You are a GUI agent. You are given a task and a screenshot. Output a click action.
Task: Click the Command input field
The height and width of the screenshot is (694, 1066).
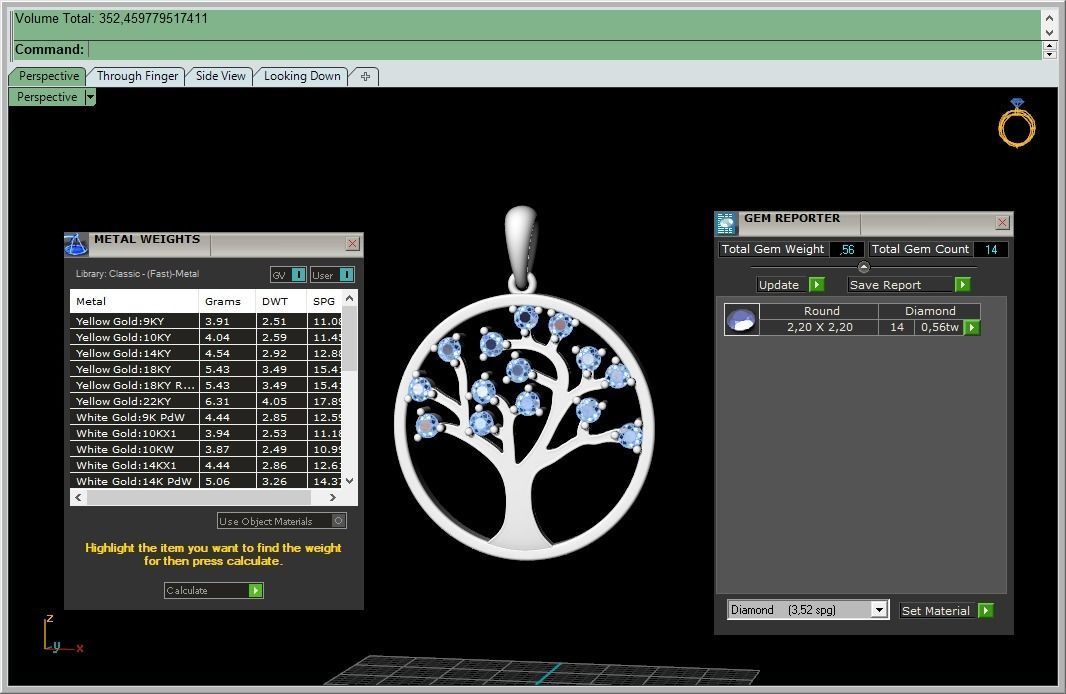pyautogui.click(x=564, y=50)
